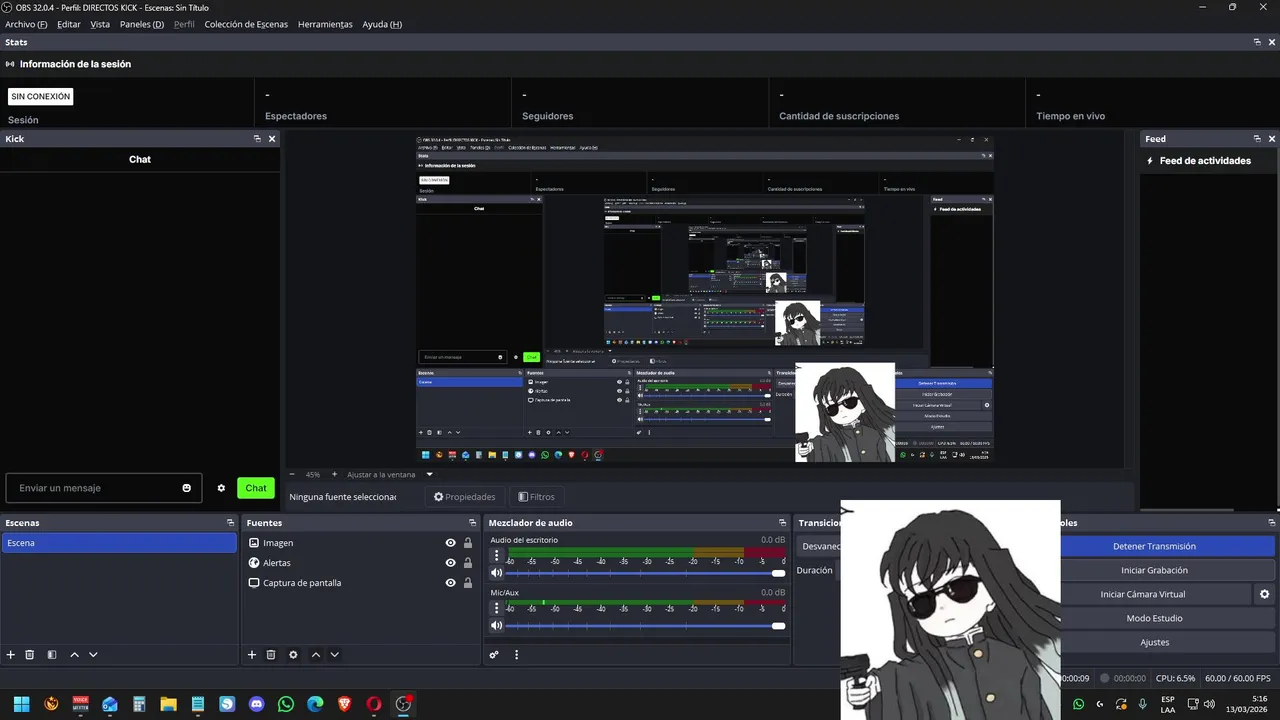This screenshot has height=720, width=1280.
Task: Open options menu for Audio del escritorio
Action: coord(497,555)
